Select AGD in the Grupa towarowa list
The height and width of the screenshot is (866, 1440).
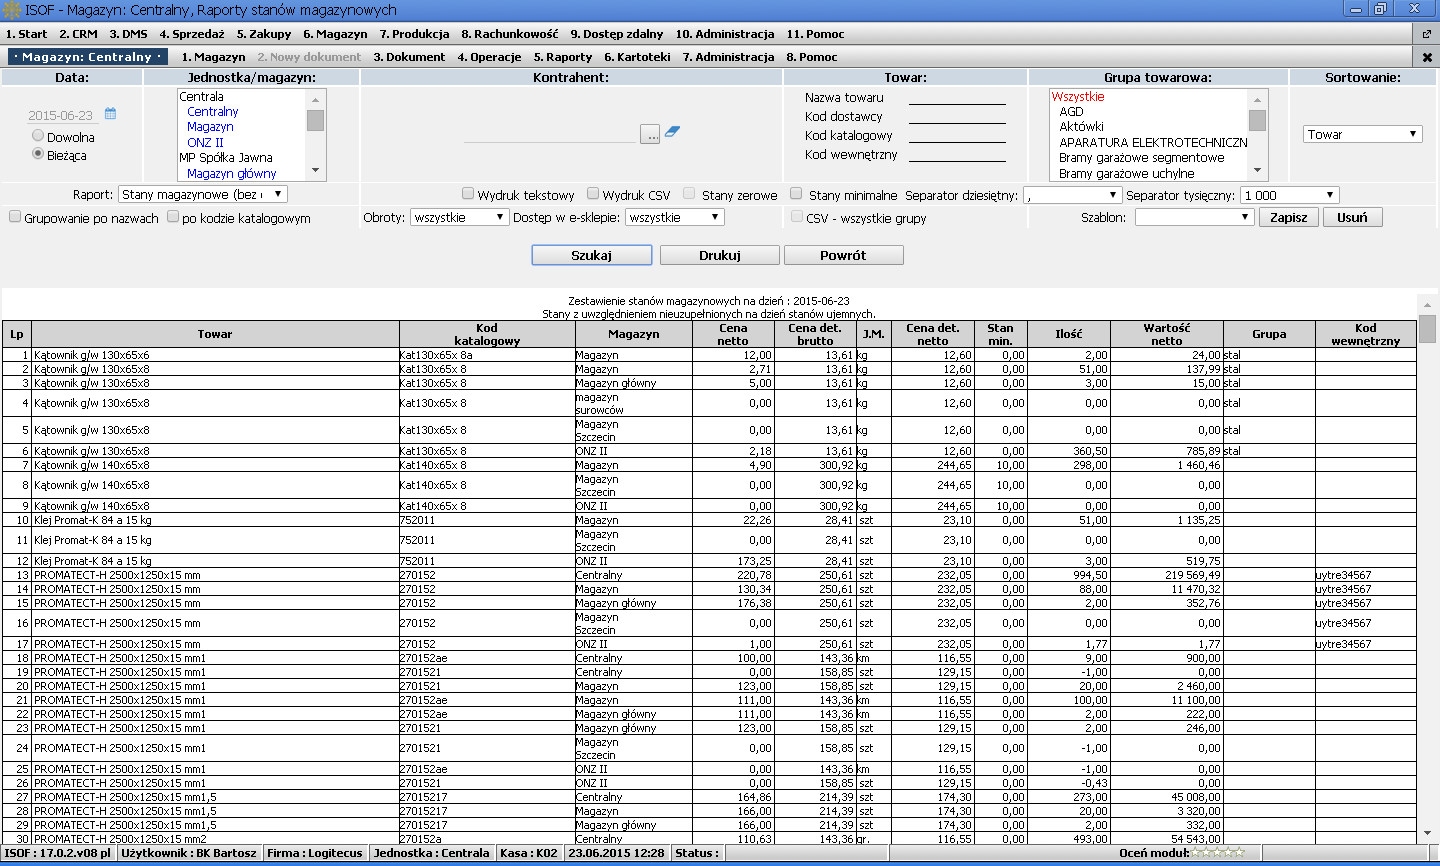coord(1071,111)
